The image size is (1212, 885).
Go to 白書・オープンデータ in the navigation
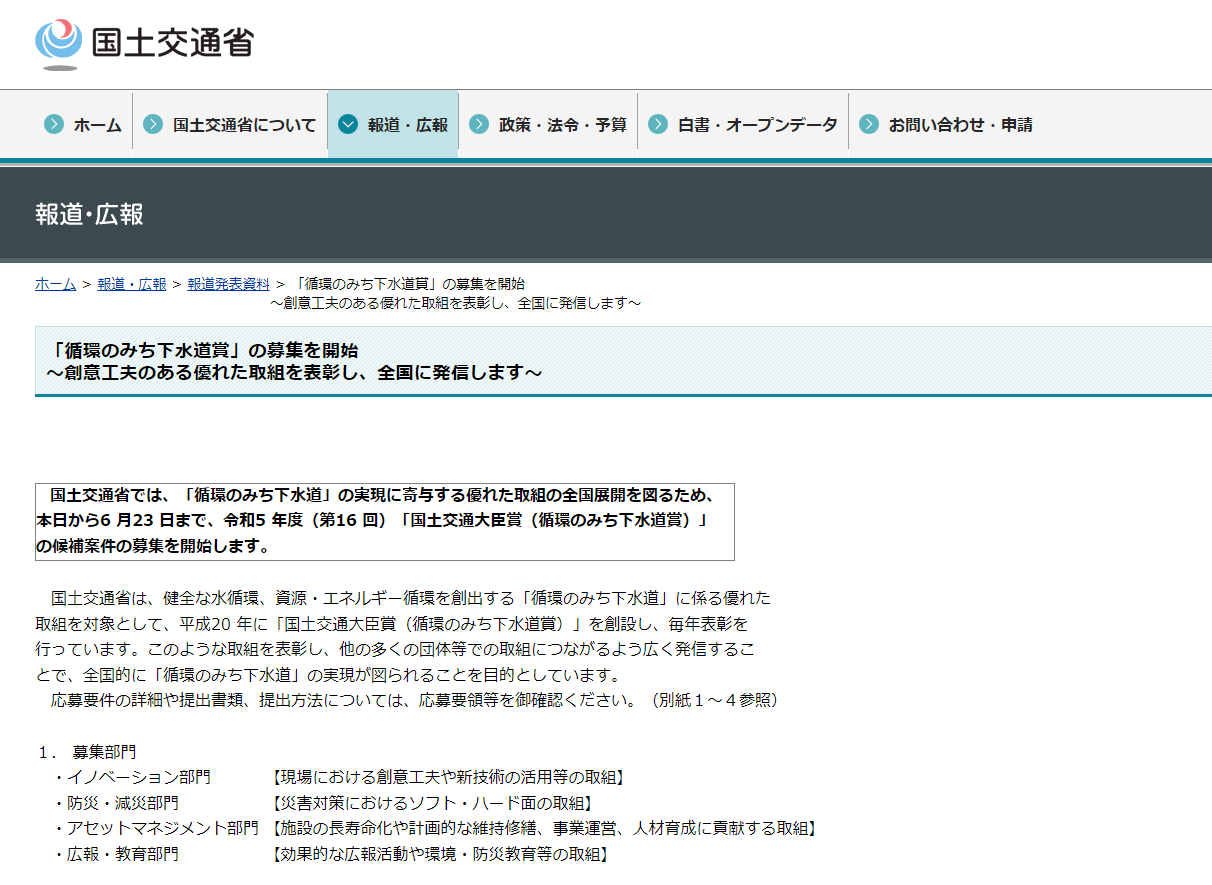click(757, 126)
